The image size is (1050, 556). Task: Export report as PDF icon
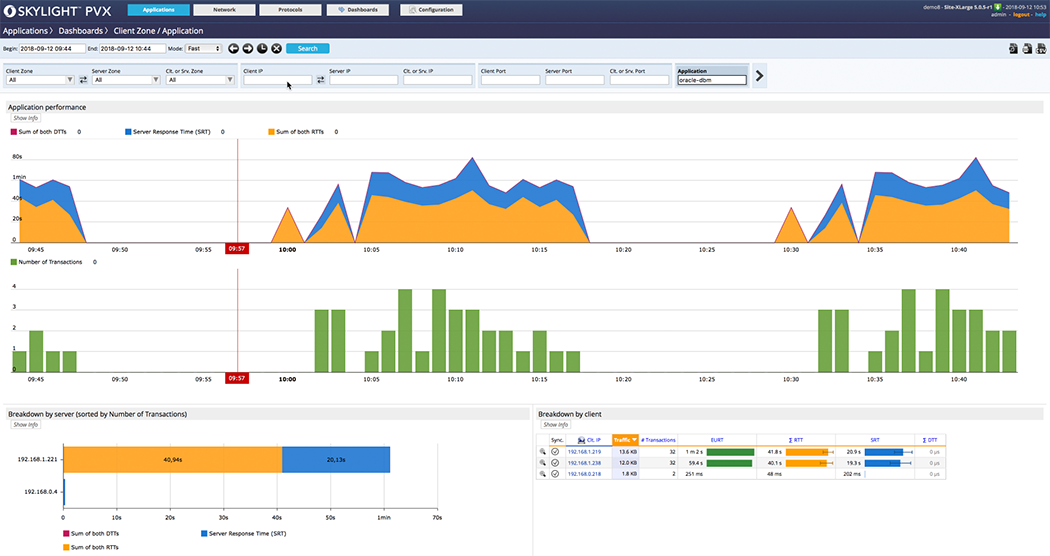tap(1013, 48)
